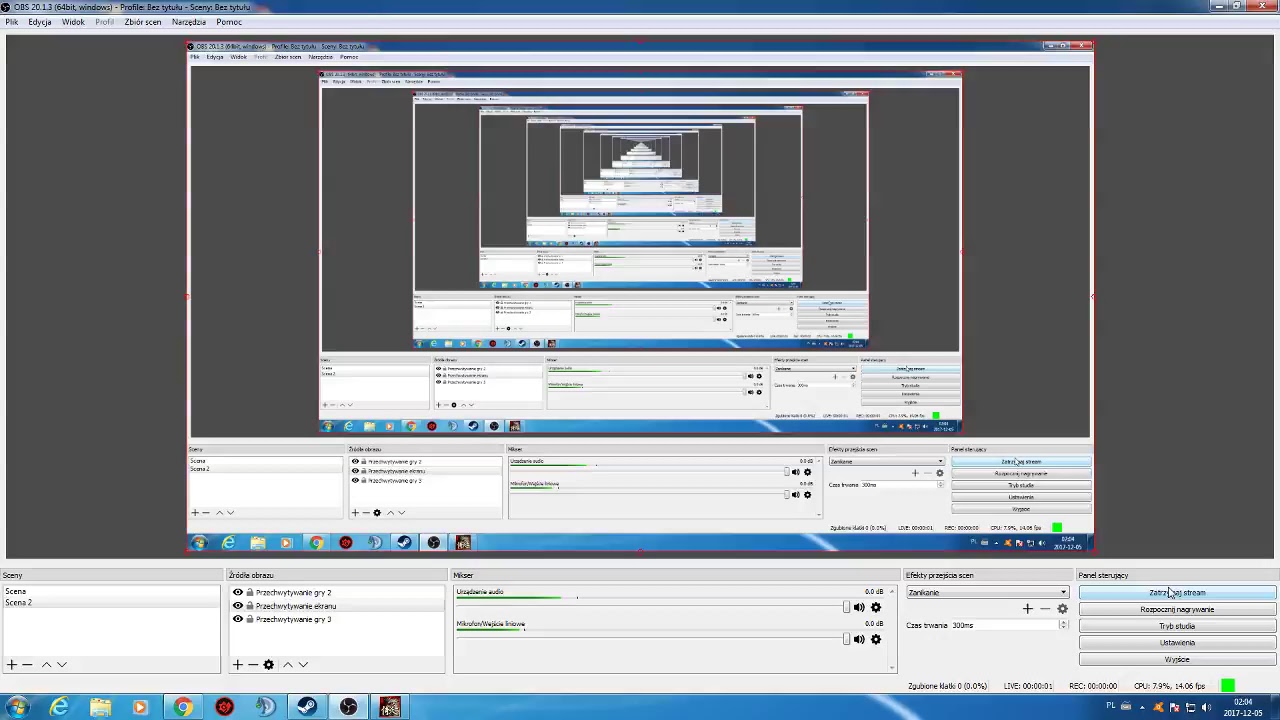This screenshot has height=720, width=1280.
Task: Open the clock showing 02:04 in the tray
Action: pyautogui.click(x=1244, y=708)
